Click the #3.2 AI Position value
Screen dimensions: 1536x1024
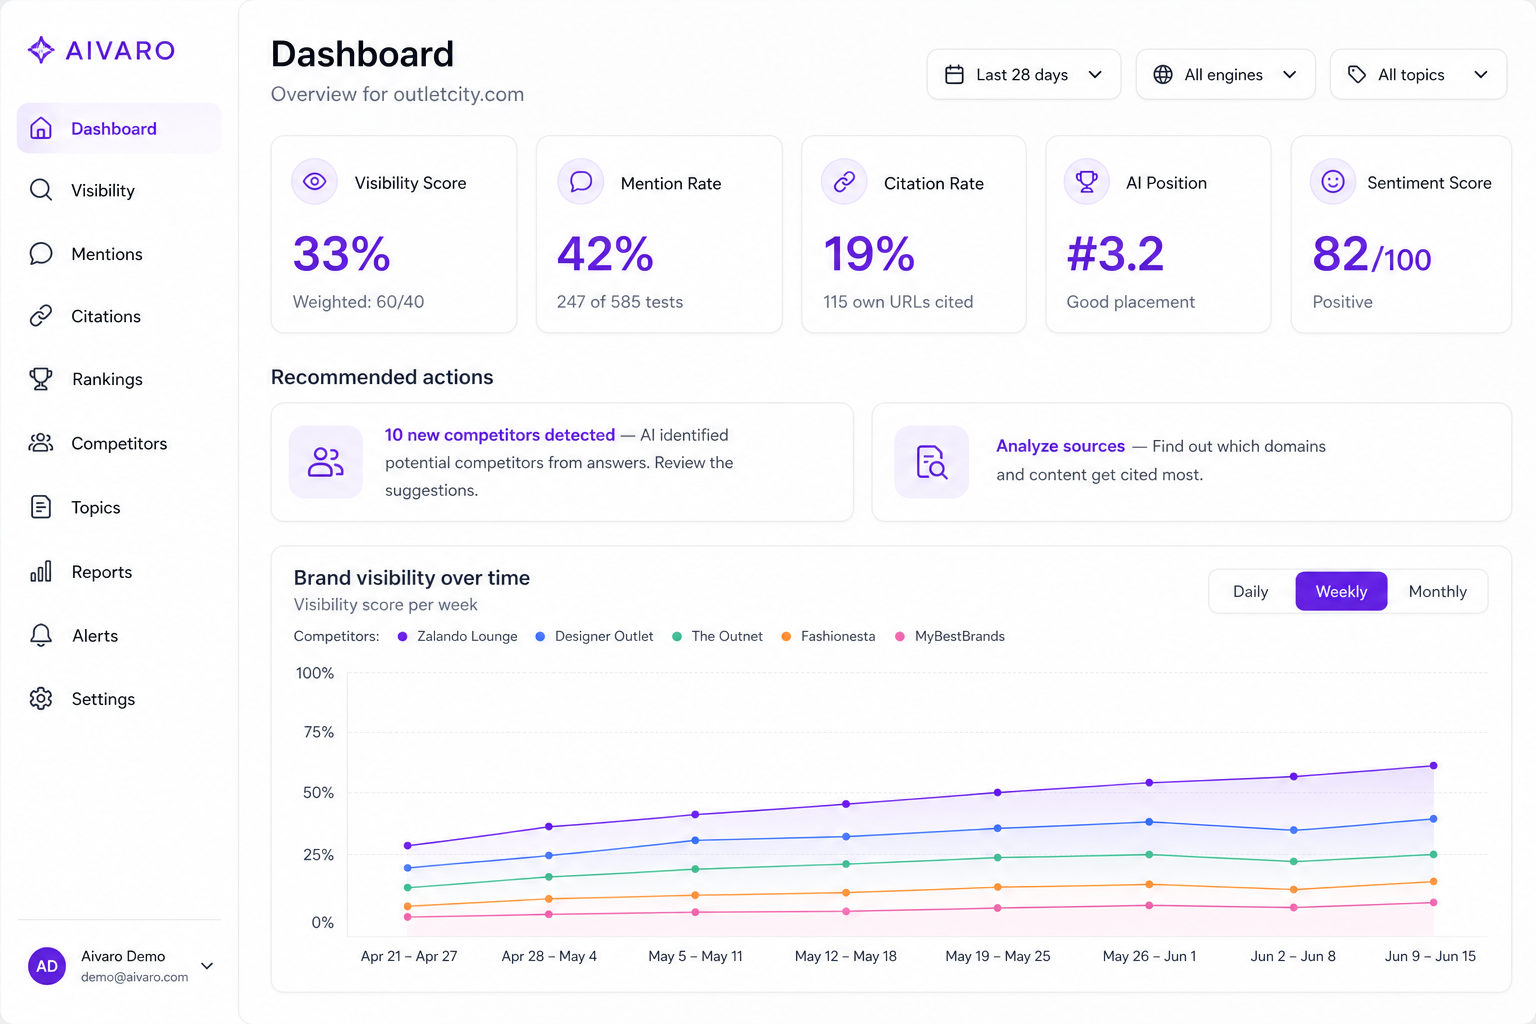pyautogui.click(x=1115, y=254)
